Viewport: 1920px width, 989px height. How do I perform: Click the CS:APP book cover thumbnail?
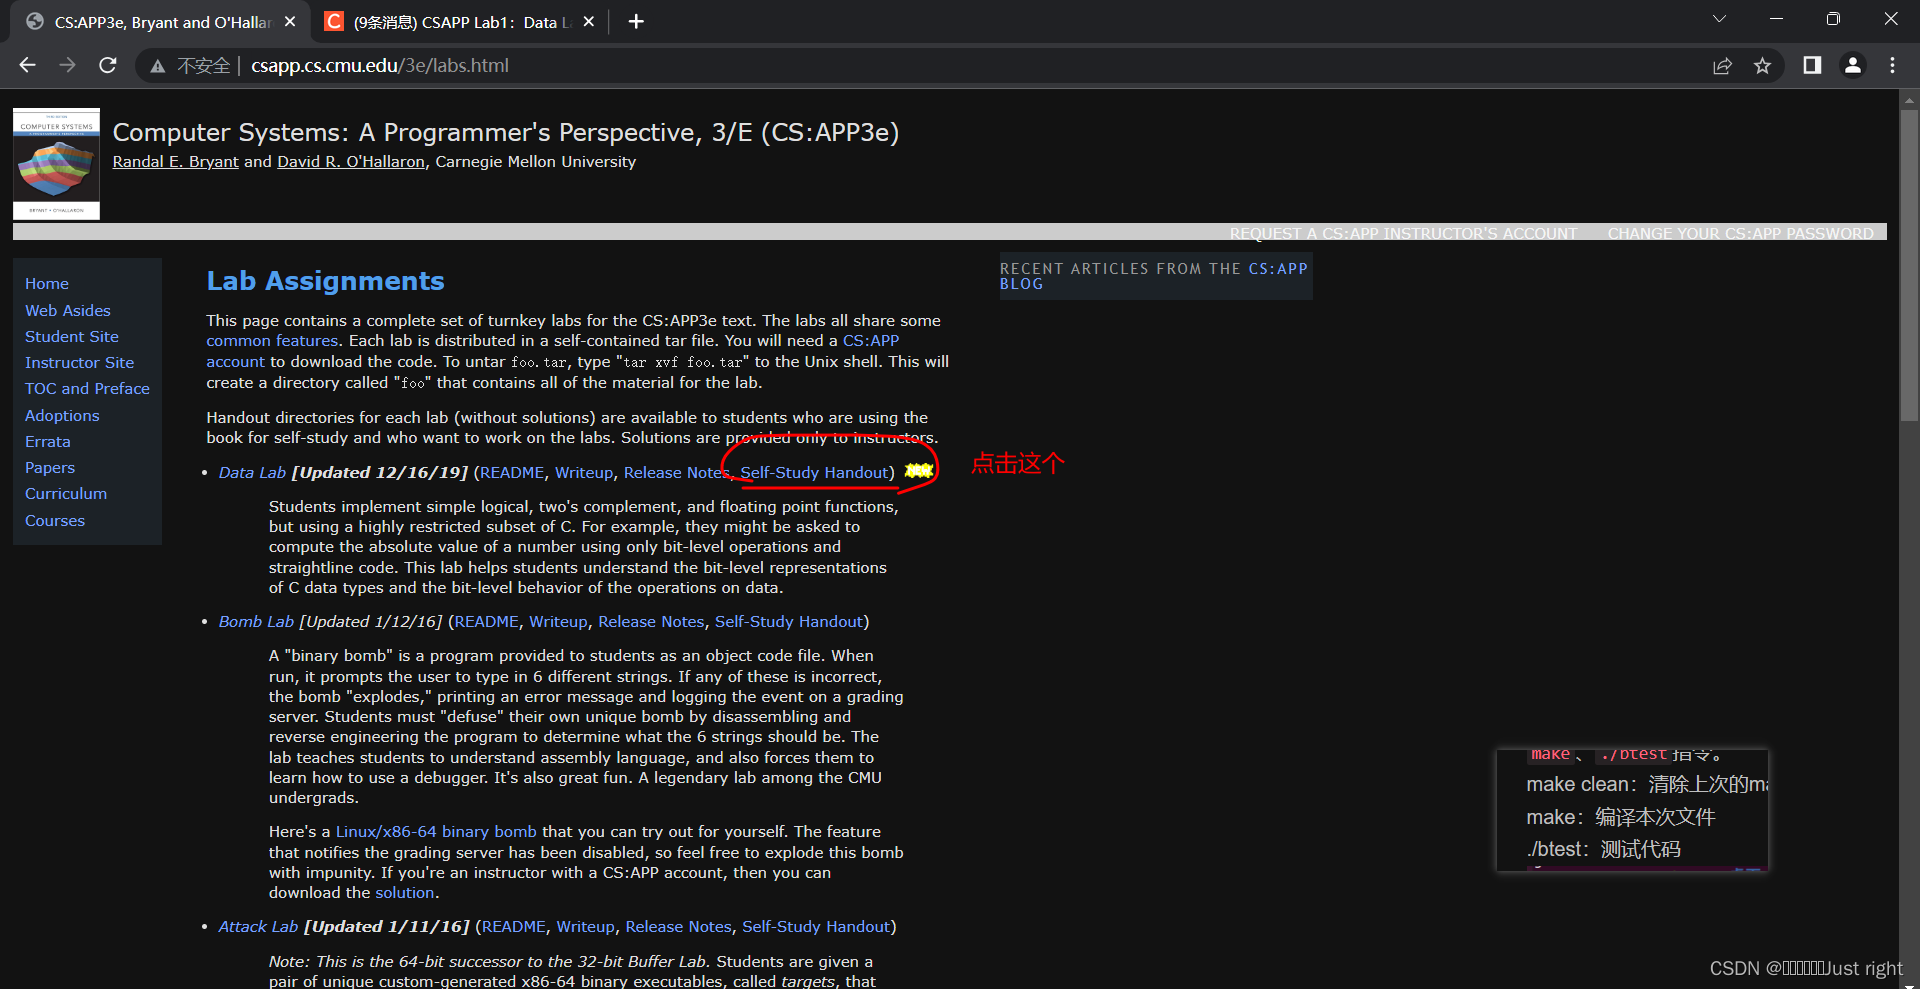[x=56, y=164]
